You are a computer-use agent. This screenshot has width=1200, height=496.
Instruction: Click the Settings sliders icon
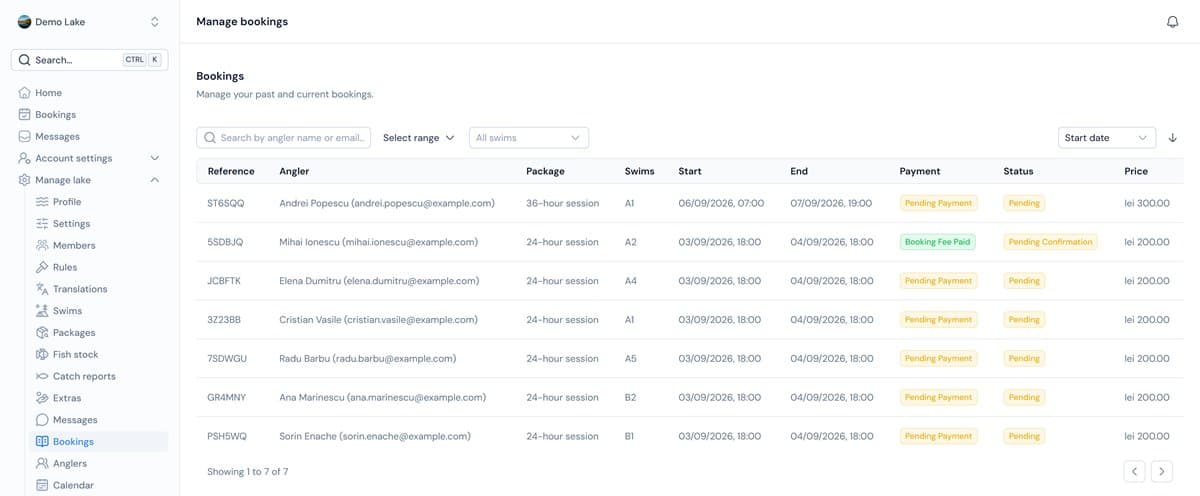point(42,224)
